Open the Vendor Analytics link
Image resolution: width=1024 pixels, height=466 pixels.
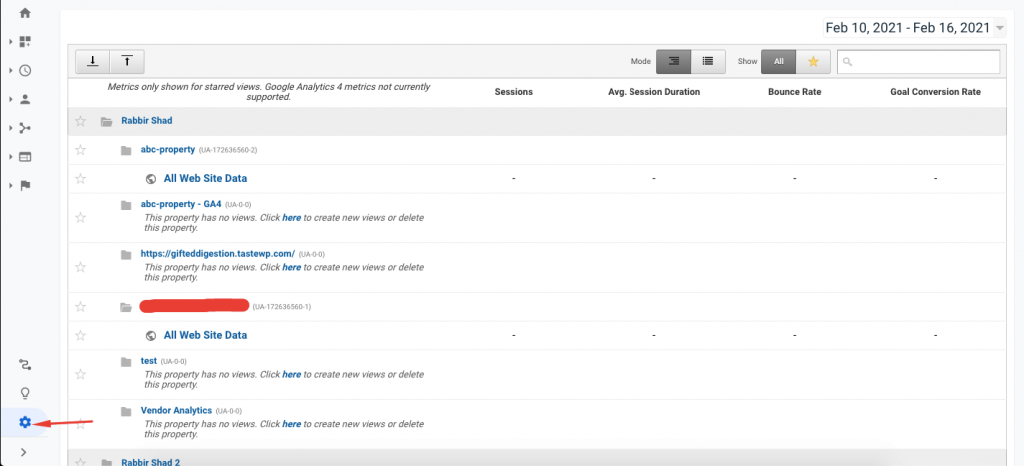176,411
